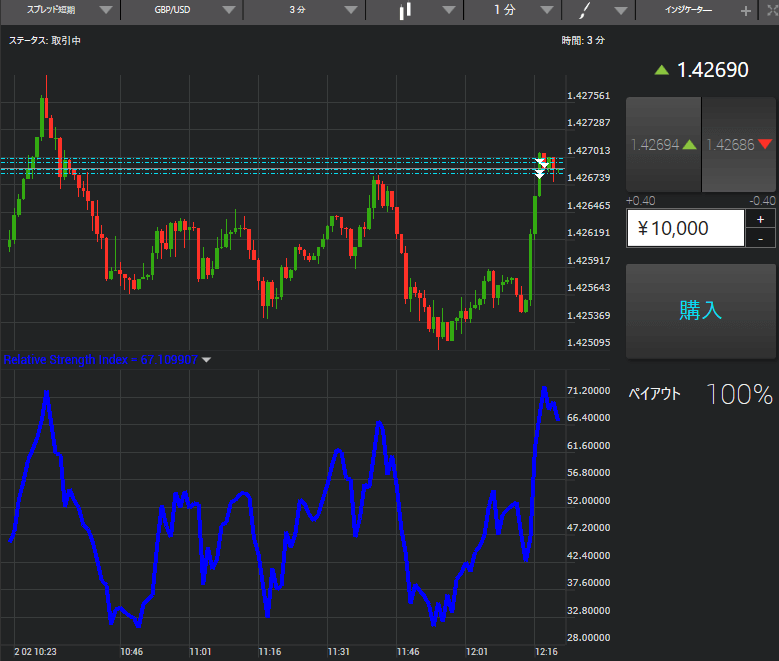Click the ¥10,000 amount input field
779x661 pixels.
[x=686, y=228]
